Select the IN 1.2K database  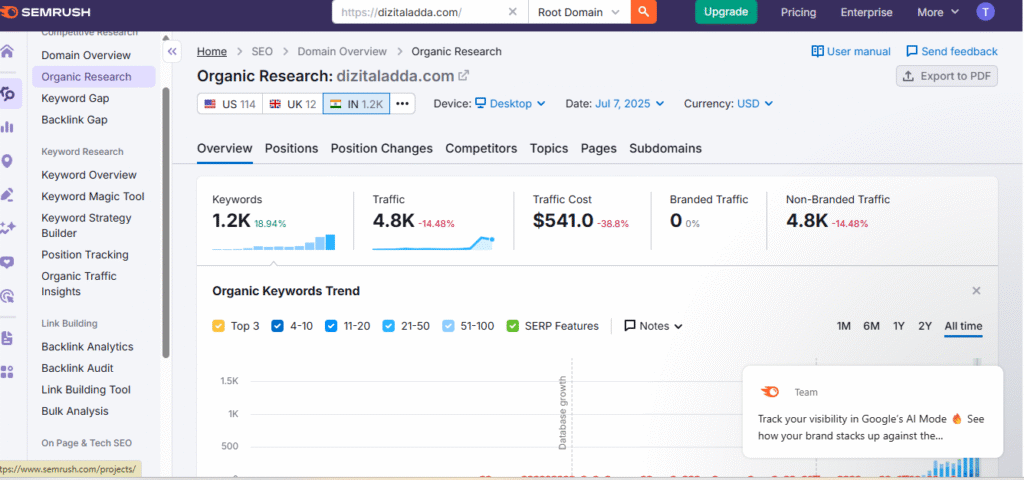point(357,104)
